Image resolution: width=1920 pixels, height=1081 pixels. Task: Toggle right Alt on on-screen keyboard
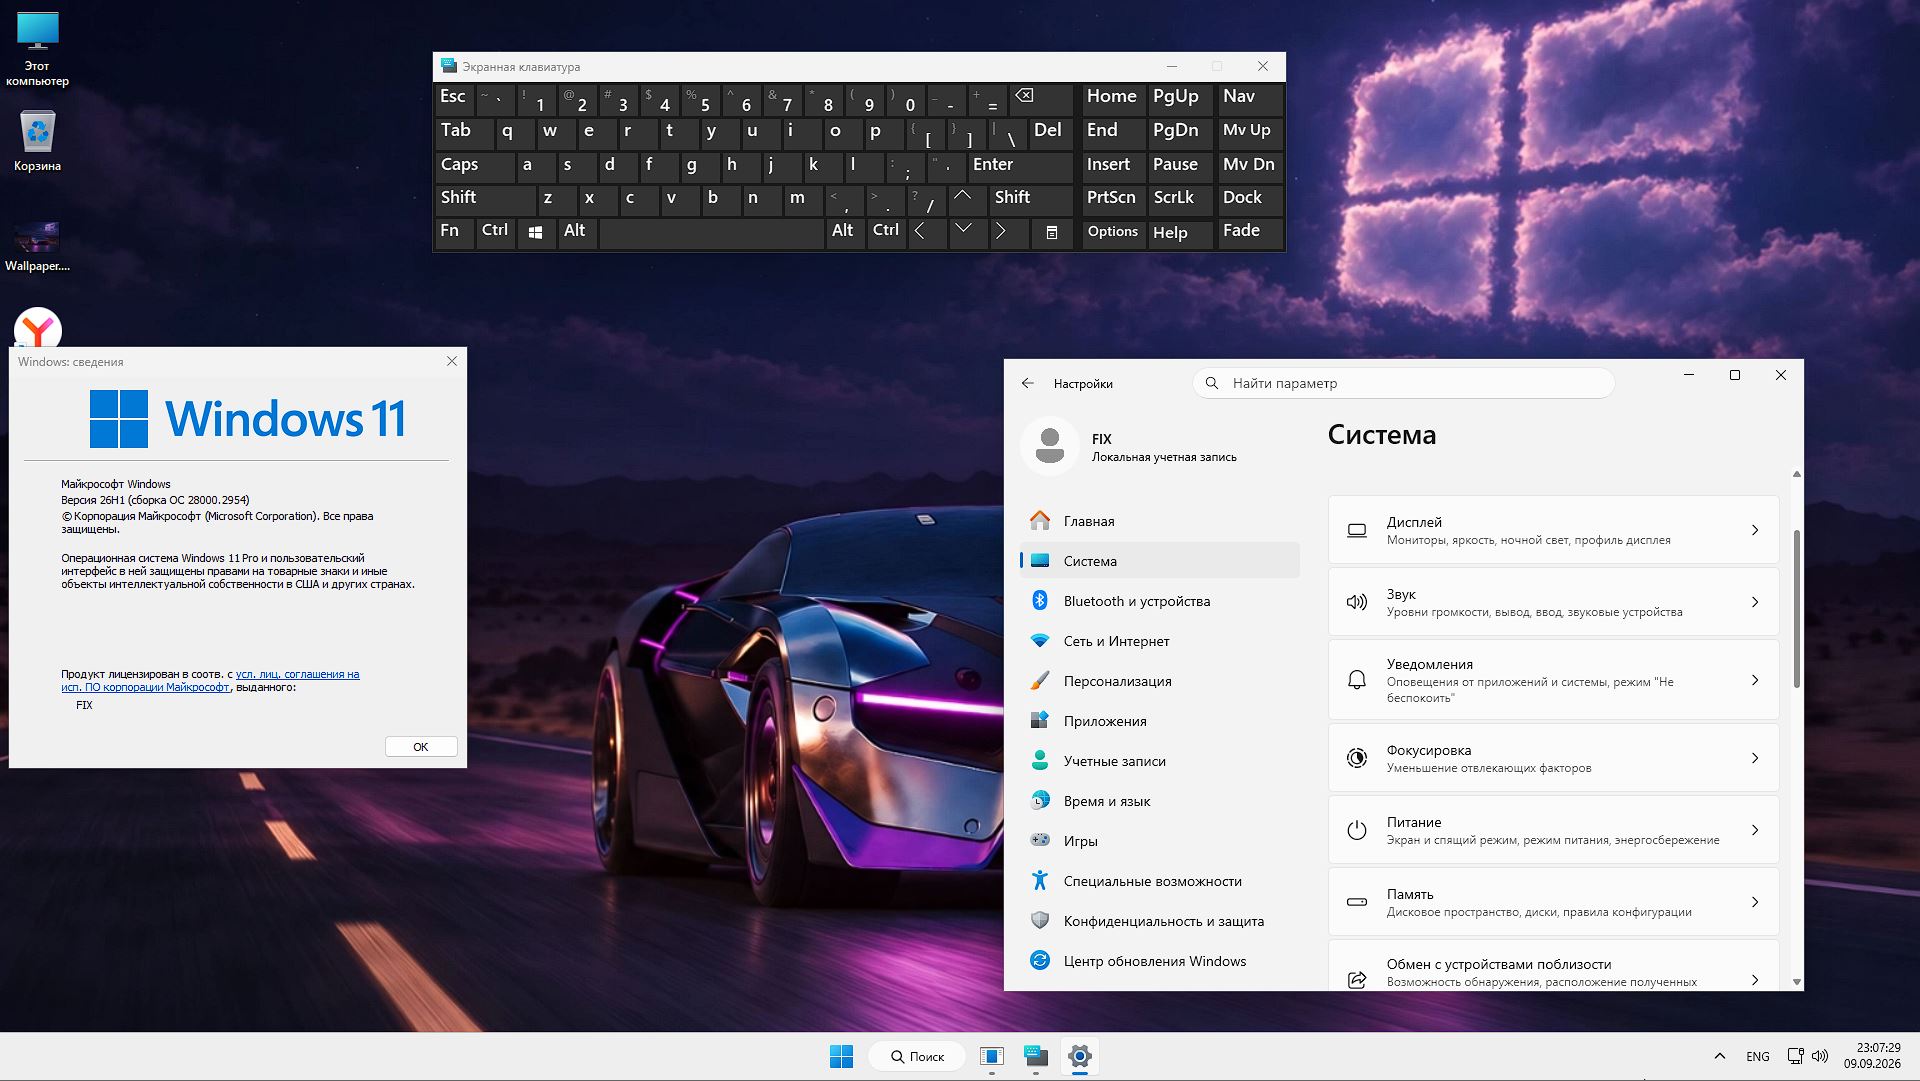[844, 232]
